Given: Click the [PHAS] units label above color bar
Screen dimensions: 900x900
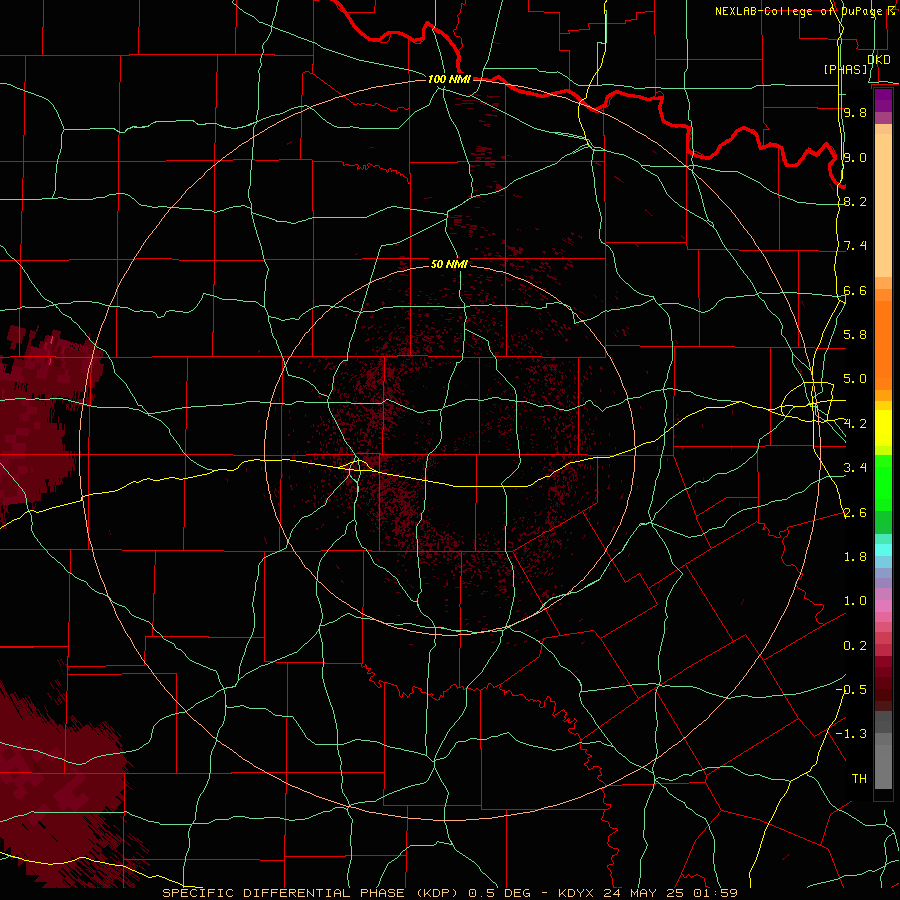Looking at the screenshot, I should point(845,69).
